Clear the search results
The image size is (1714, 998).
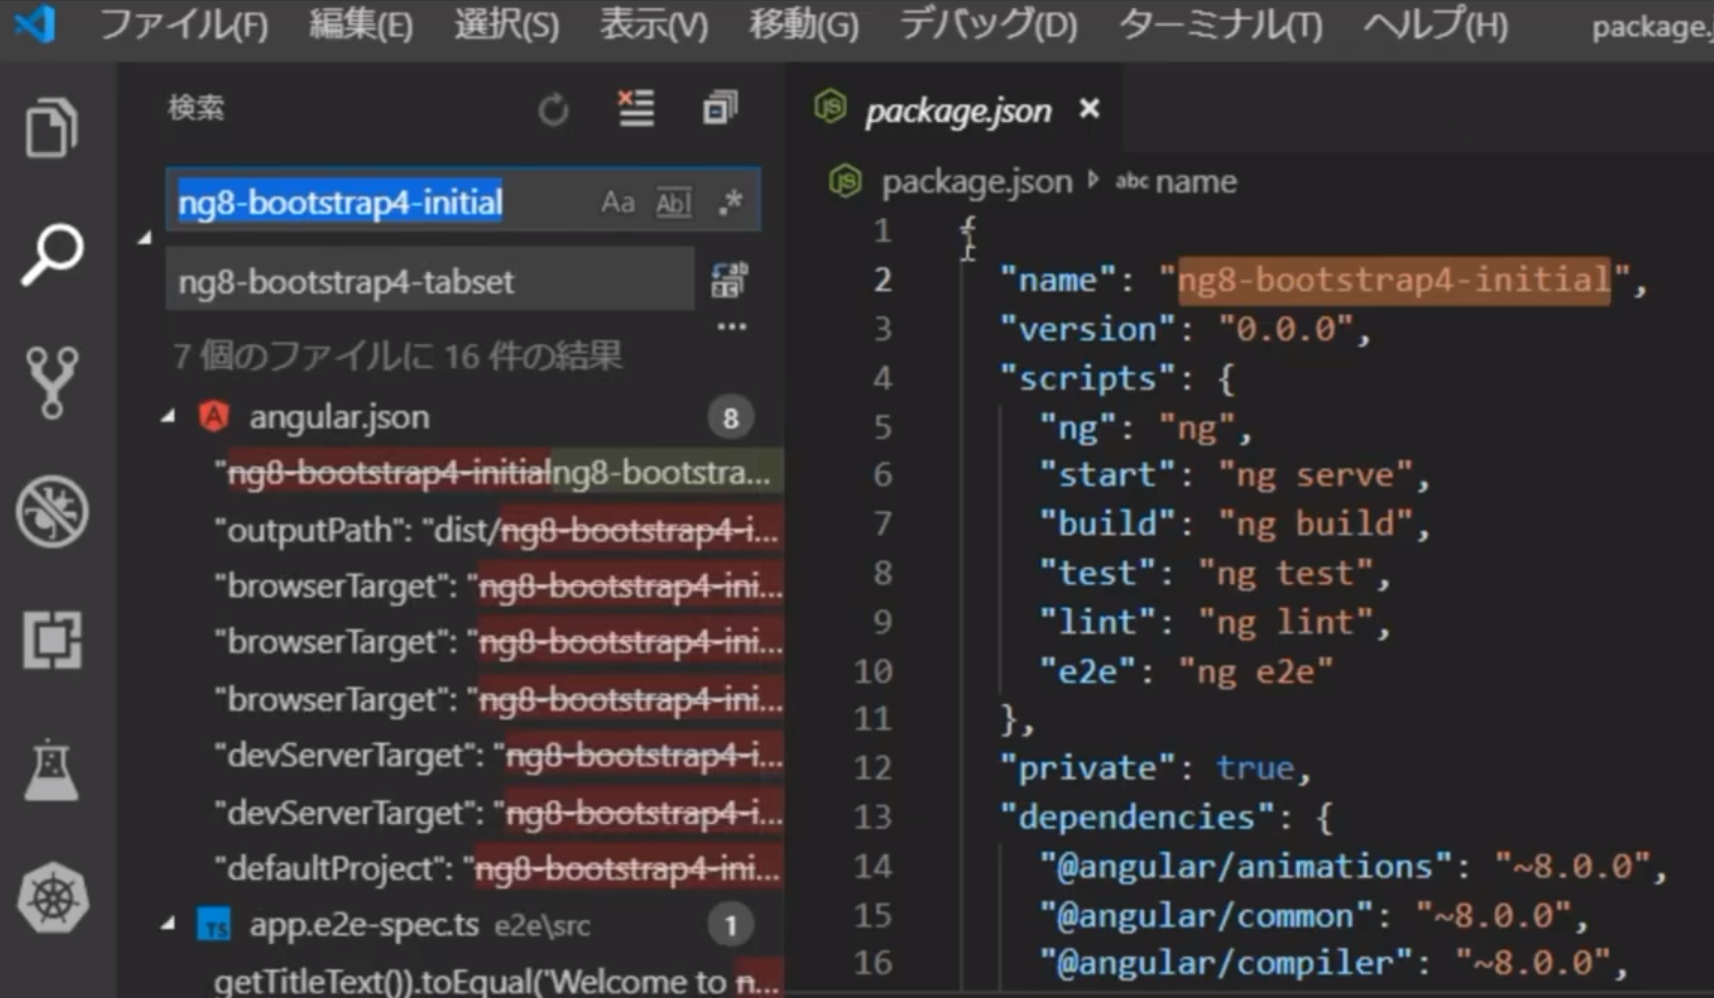[x=635, y=107]
